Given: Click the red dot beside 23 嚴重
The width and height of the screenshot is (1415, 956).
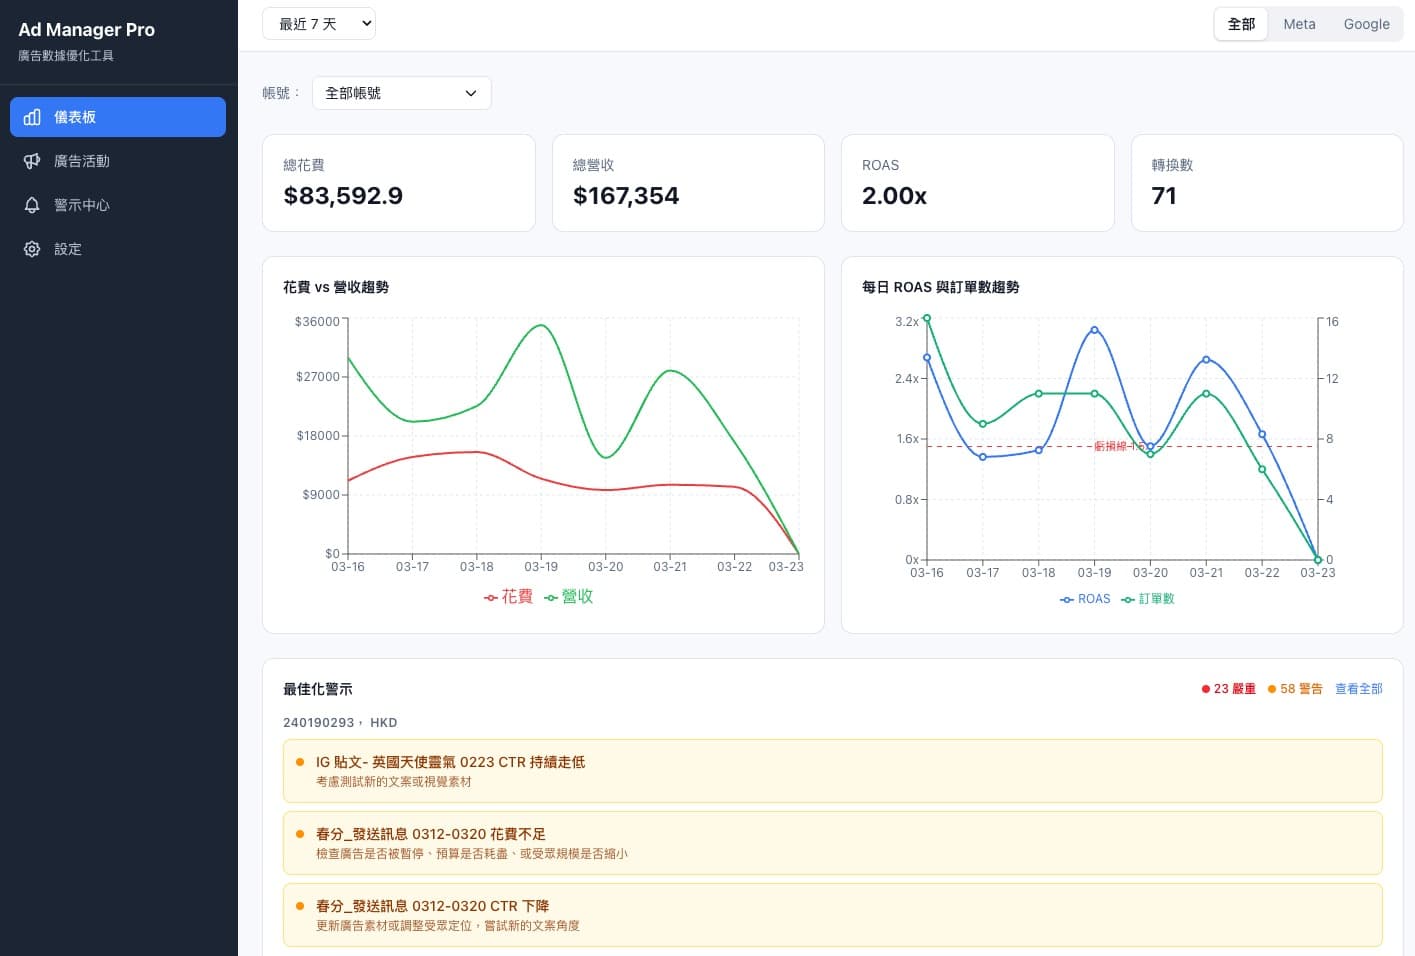Looking at the screenshot, I should (1205, 688).
